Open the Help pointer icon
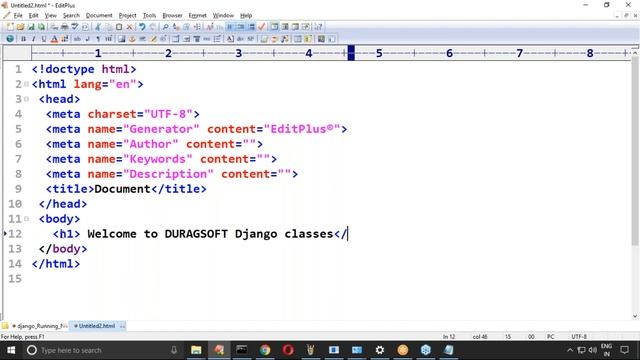The width and height of the screenshot is (640, 360). (319, 27)
